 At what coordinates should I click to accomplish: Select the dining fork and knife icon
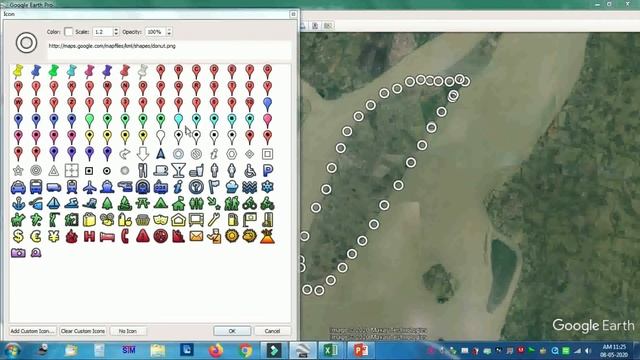(142, 170)
